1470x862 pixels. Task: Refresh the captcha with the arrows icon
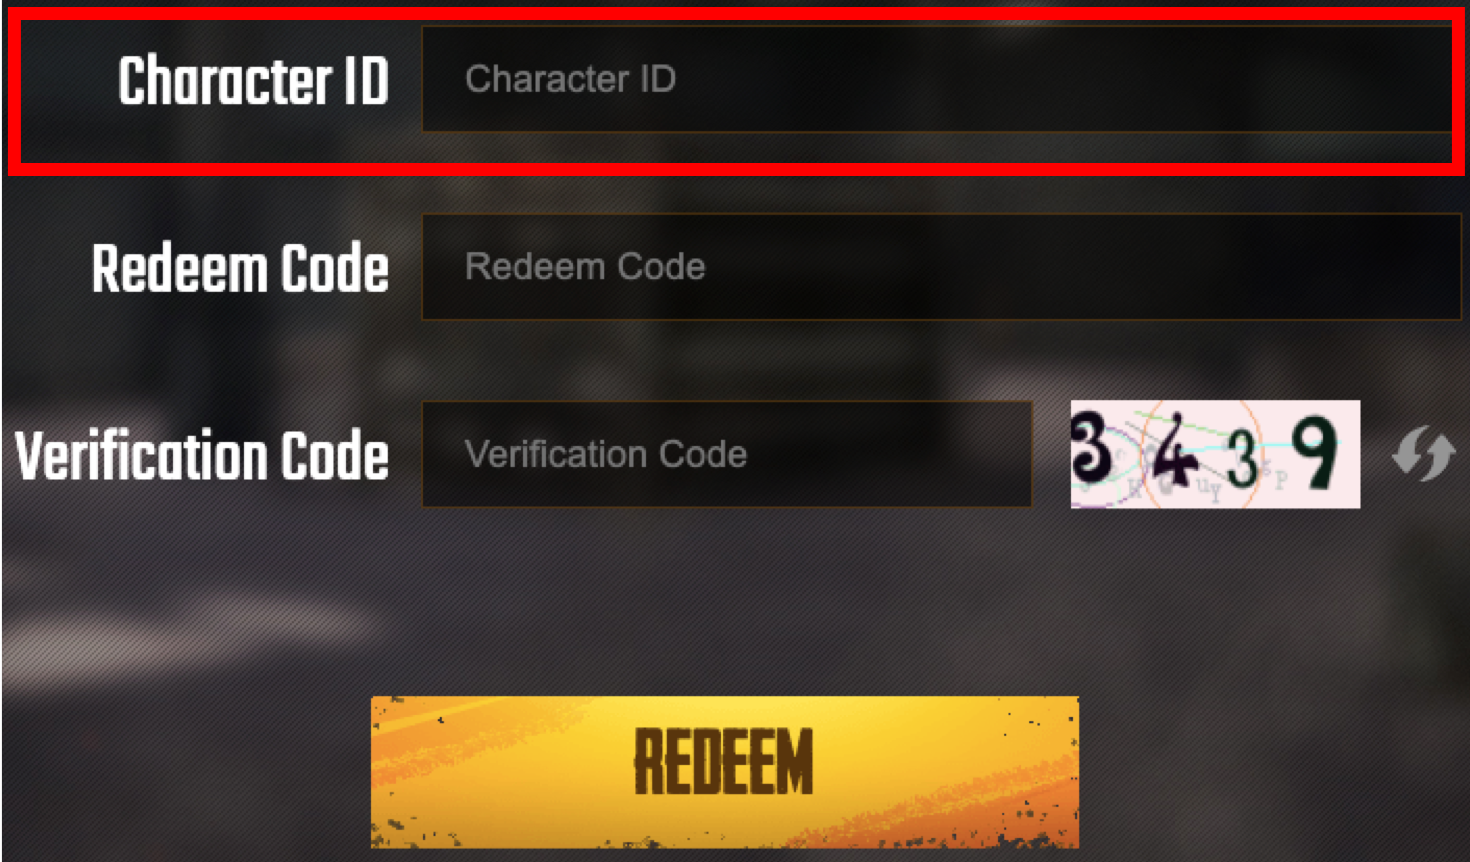click(1423, 454)
